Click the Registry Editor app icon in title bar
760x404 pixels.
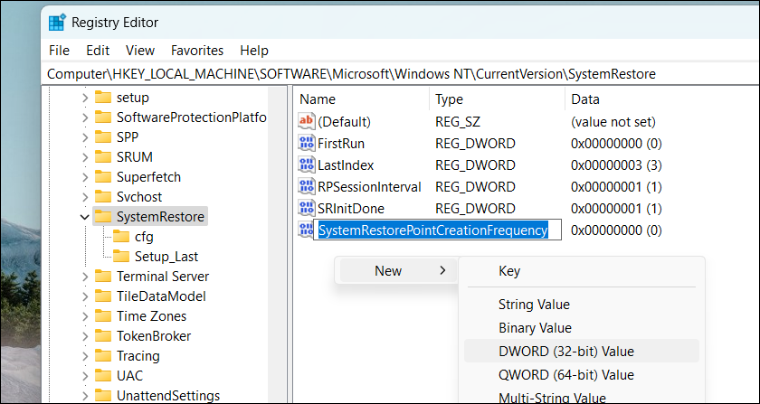point(57,22)
